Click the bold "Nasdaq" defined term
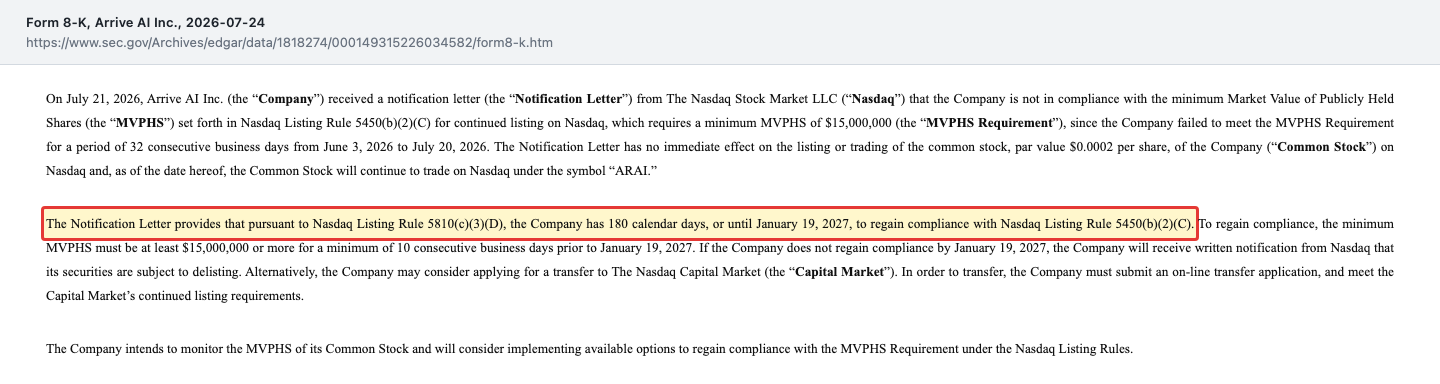Screen dimensions: 1440x384 pyautogui.click(x=872, y=99)
